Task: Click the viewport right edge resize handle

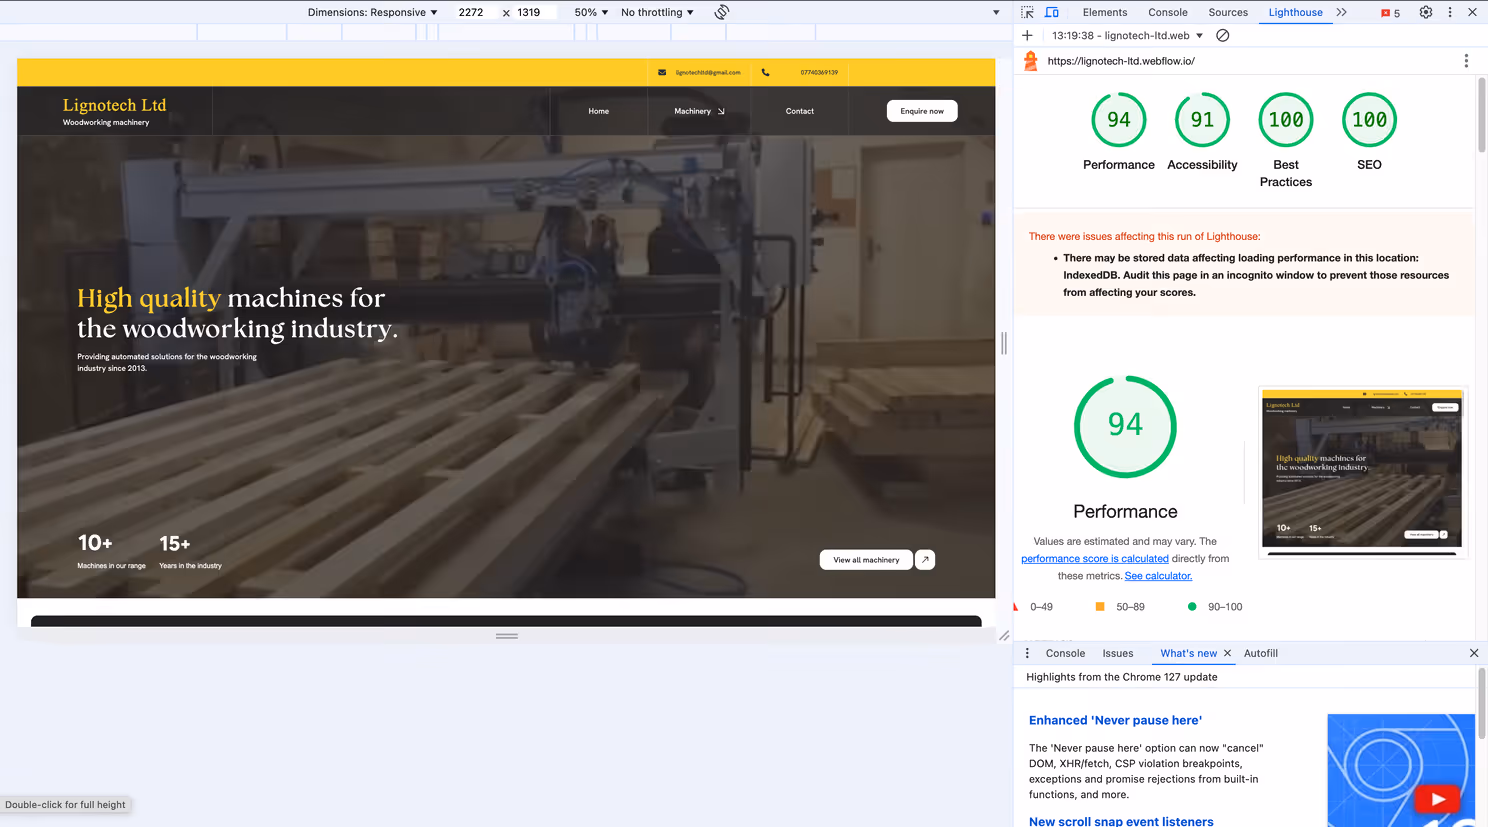Action: pos(1004,343)
